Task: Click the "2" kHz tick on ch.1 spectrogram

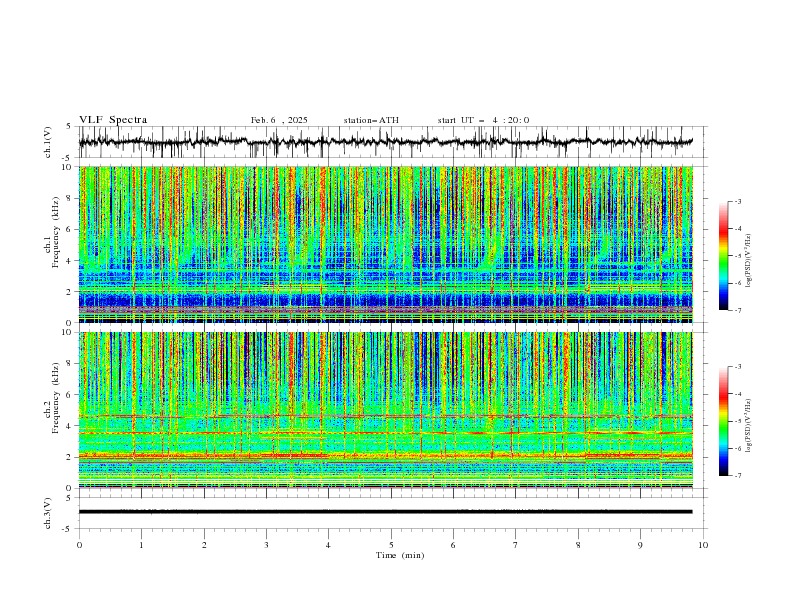Action: 70,291
